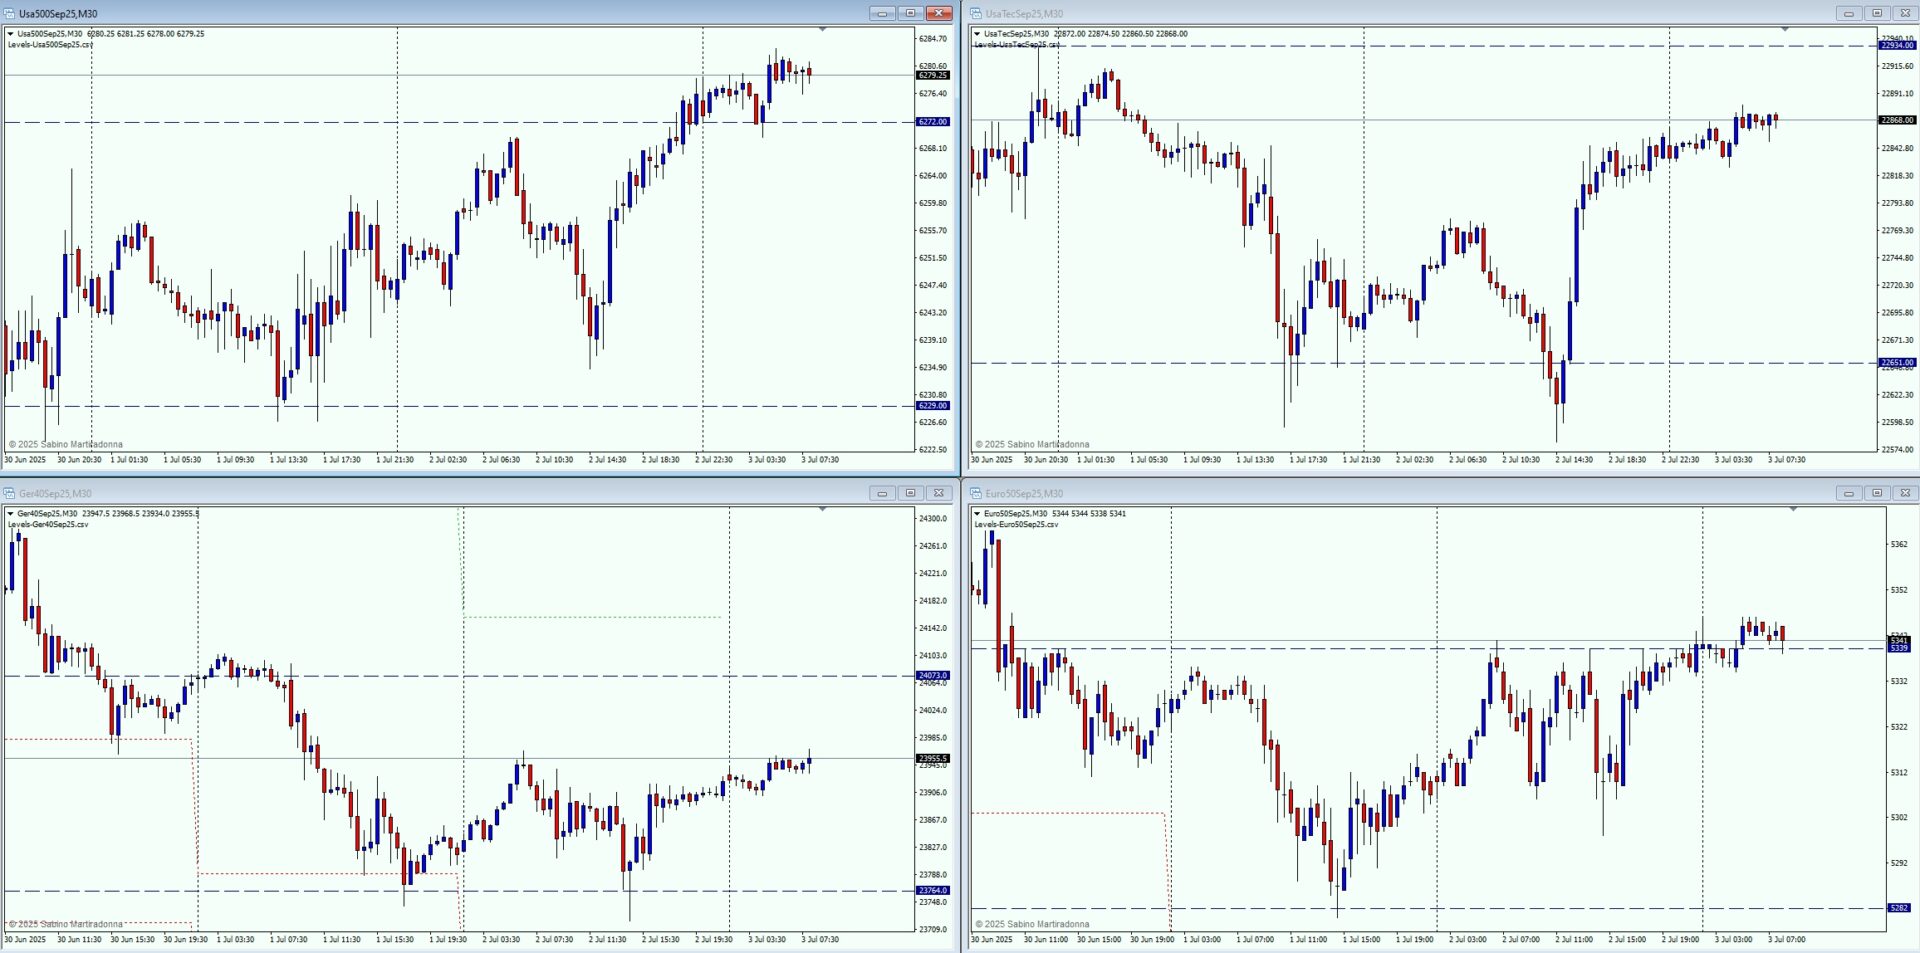Click the 5282 level price label
The height and width of the screenshot is (953, 1920).
1899,908
